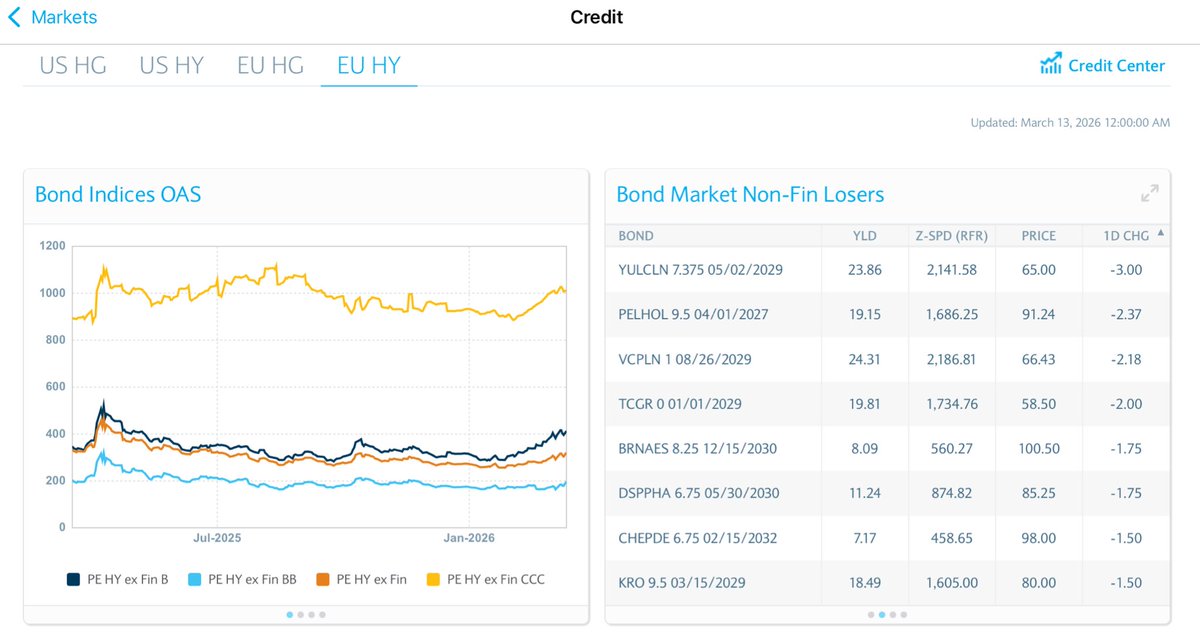Go to fourth page dot of Bond Indices OAS
The width and height of the screenshot is (1200, 637).
click(x=323, y=615)
